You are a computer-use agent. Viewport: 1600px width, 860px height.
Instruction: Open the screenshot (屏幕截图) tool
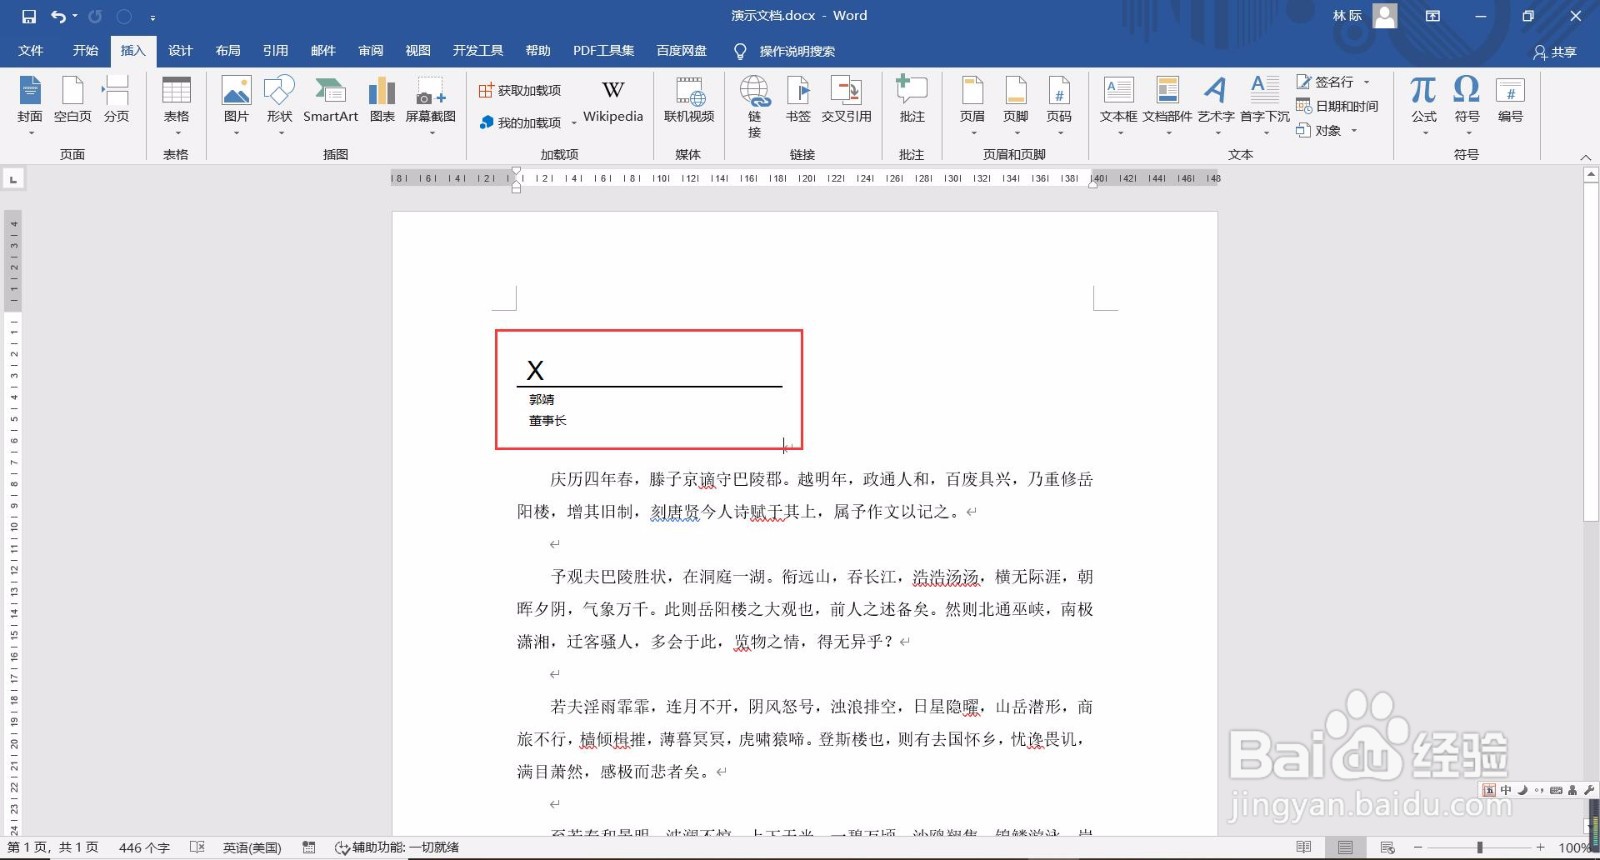click(x=430, y=105)
